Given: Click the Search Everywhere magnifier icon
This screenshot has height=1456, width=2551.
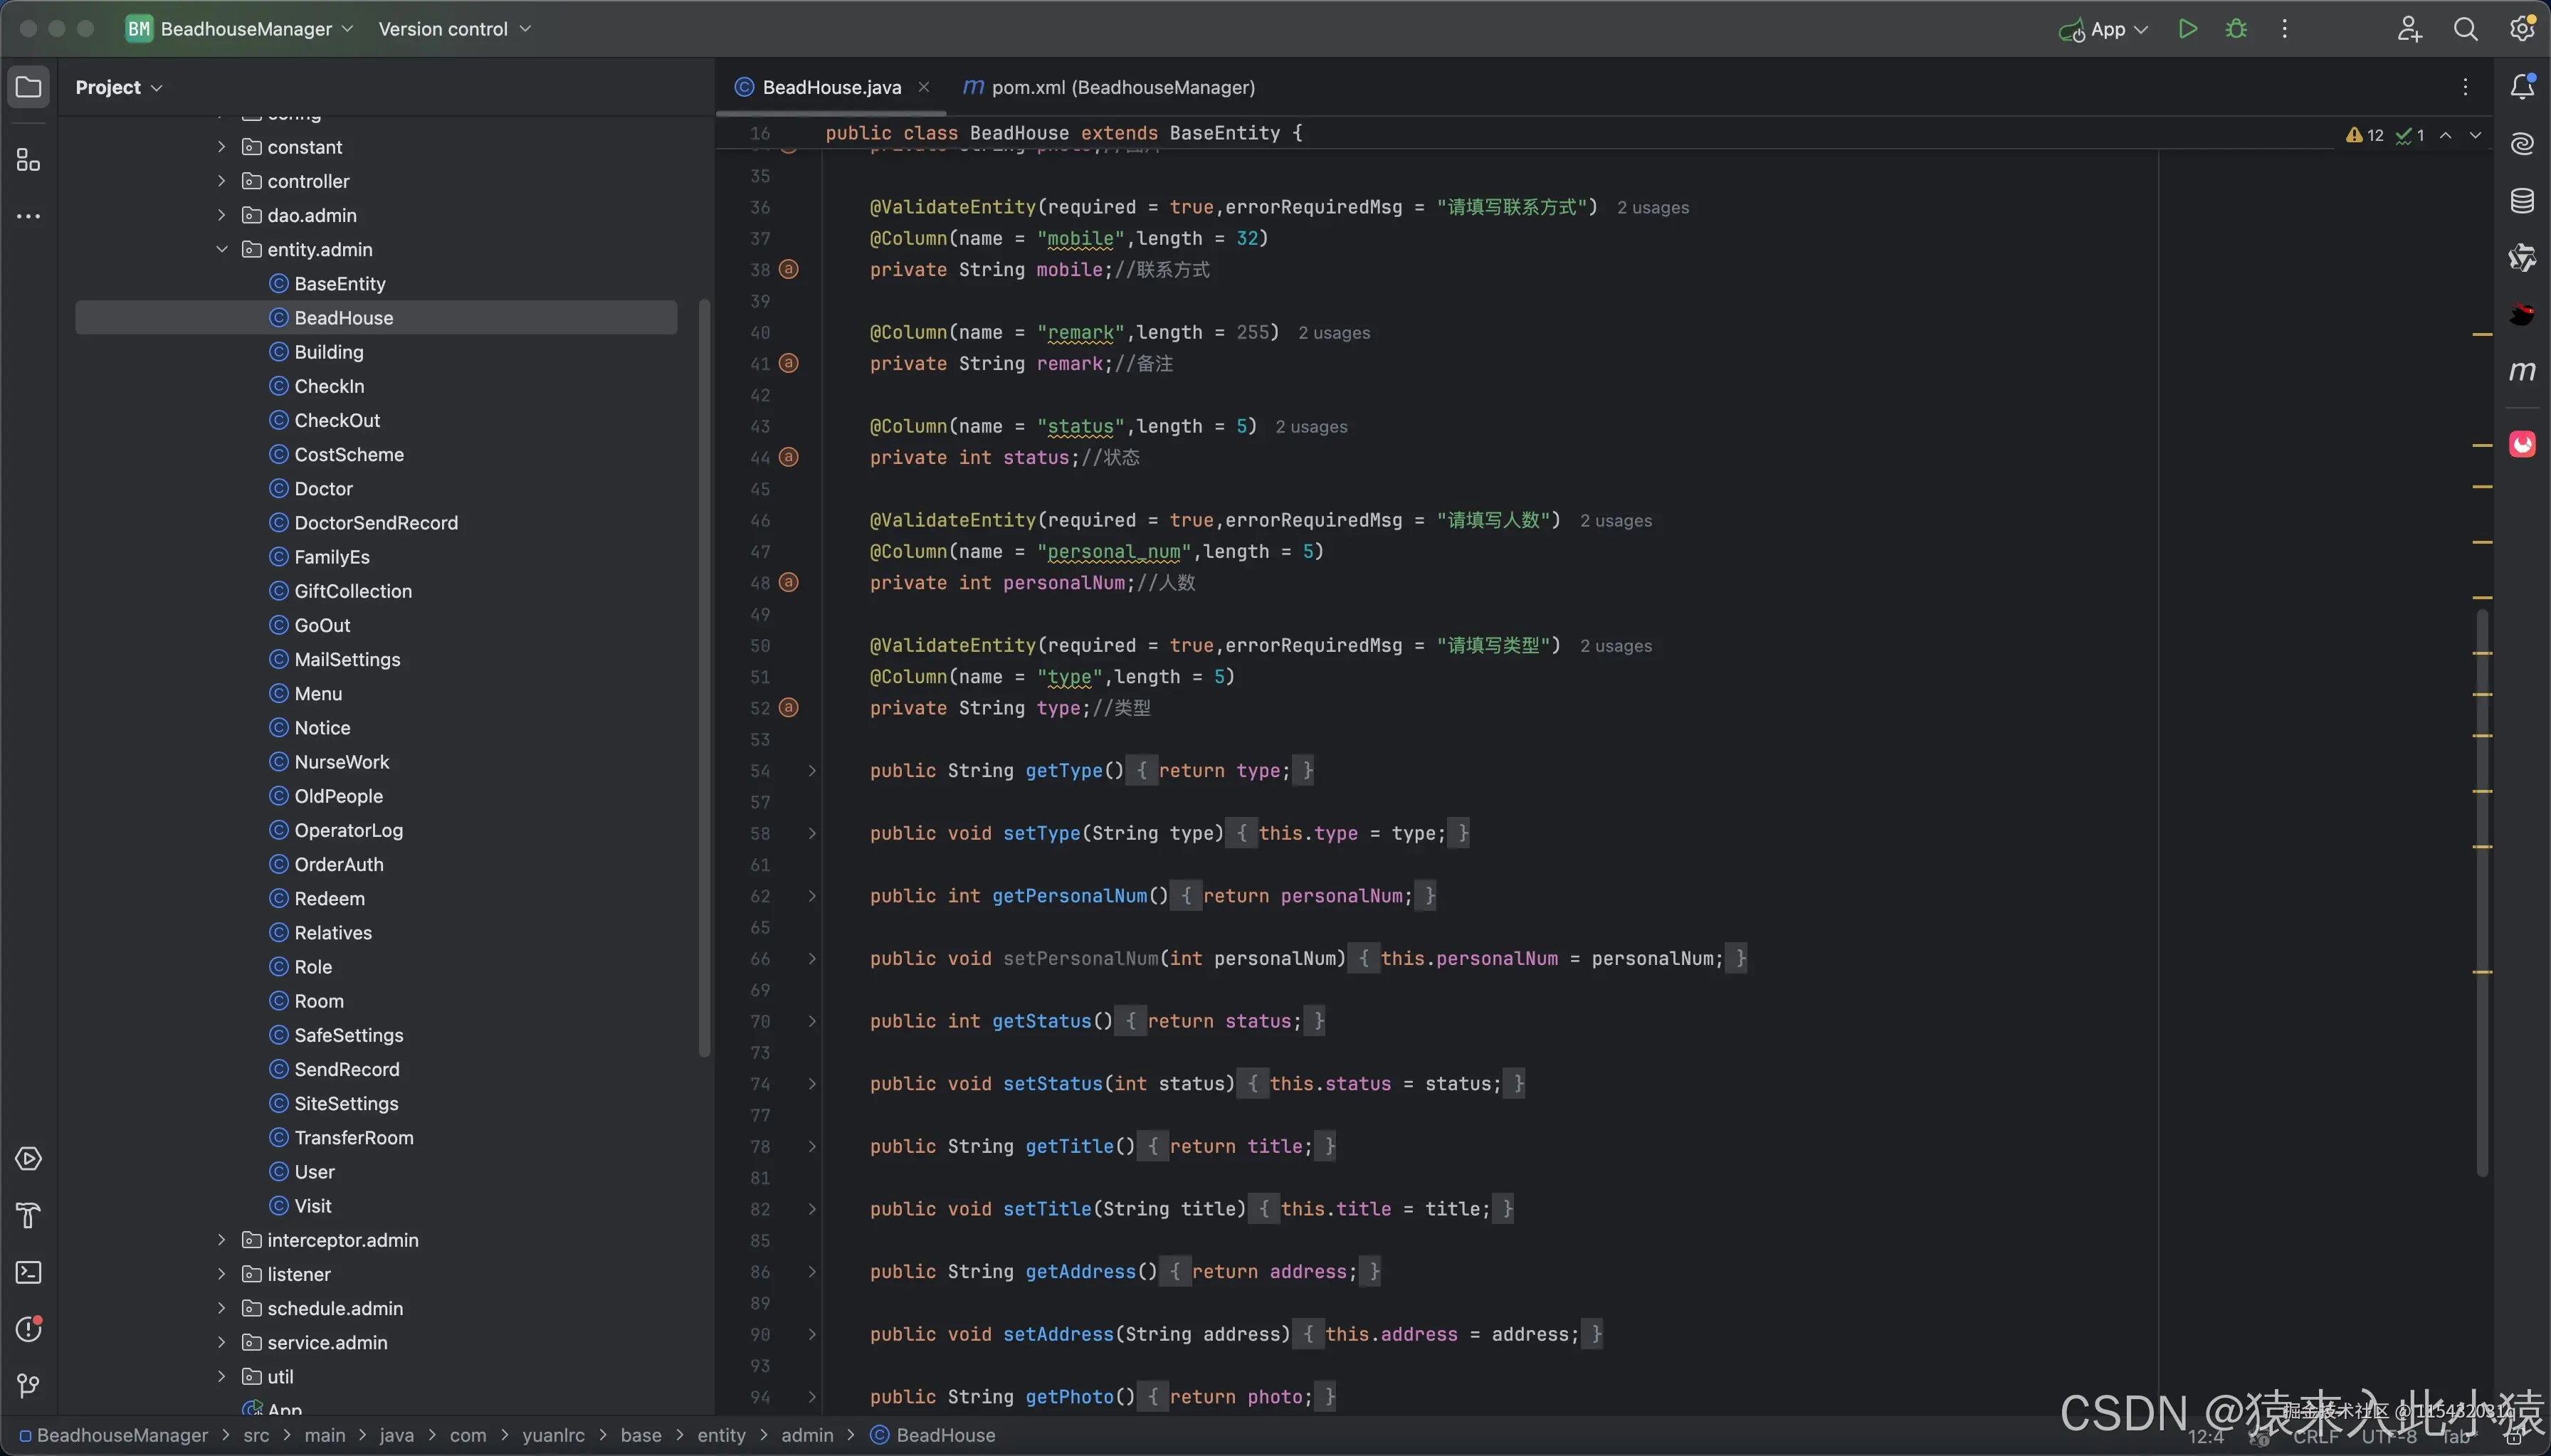Looking at the screenshot, I should (2465, 29).
